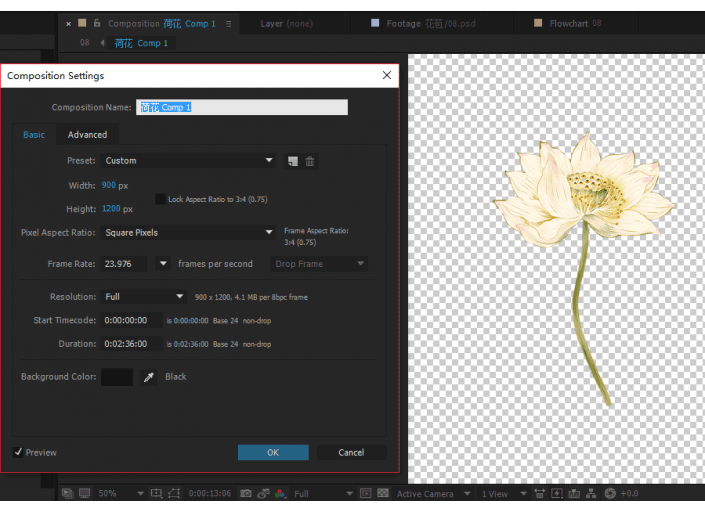Image resolution: width=705 pixels, height=519 pixels.
Task: Select the Layer (none) panel tab
Action: (x=286, y=23)
